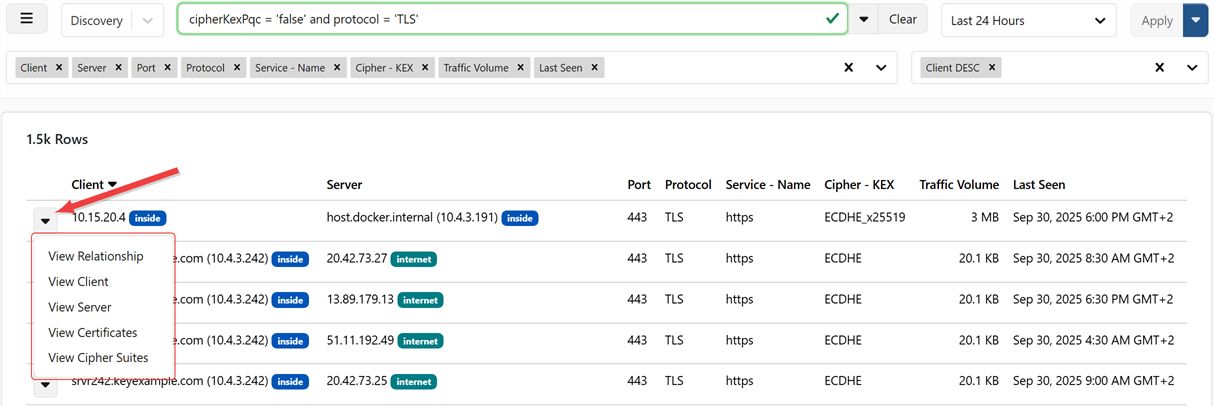The image size is (1214, 406).
Task: Click into the query filter input field
Action: 500,19
